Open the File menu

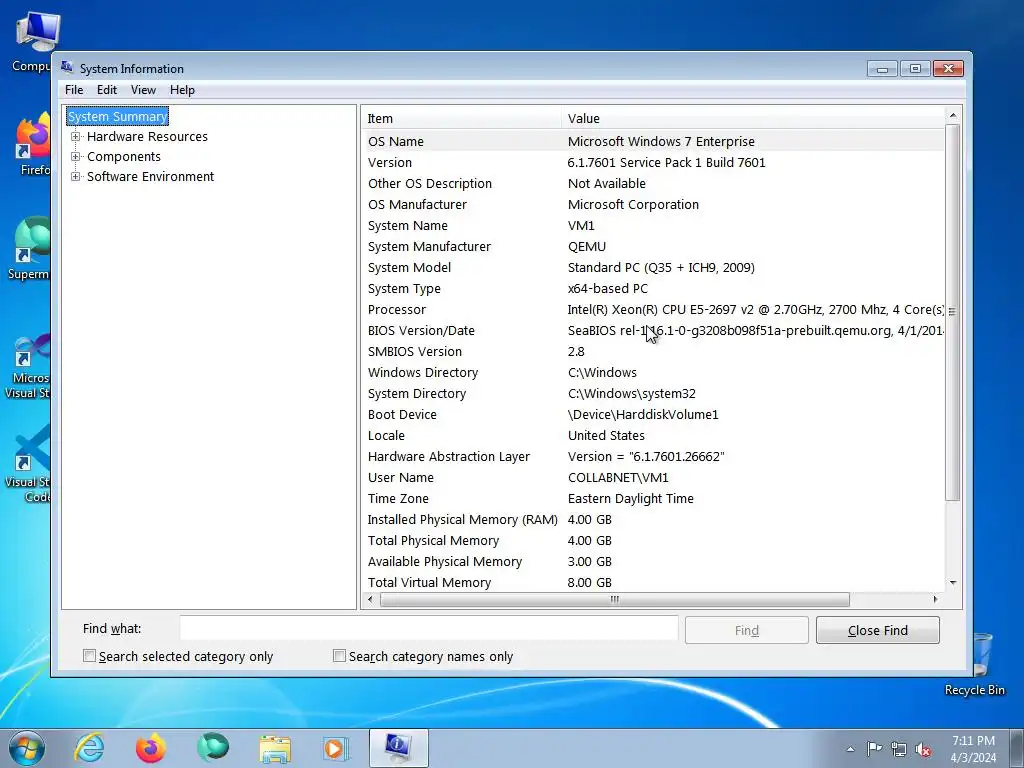[74, 90]
